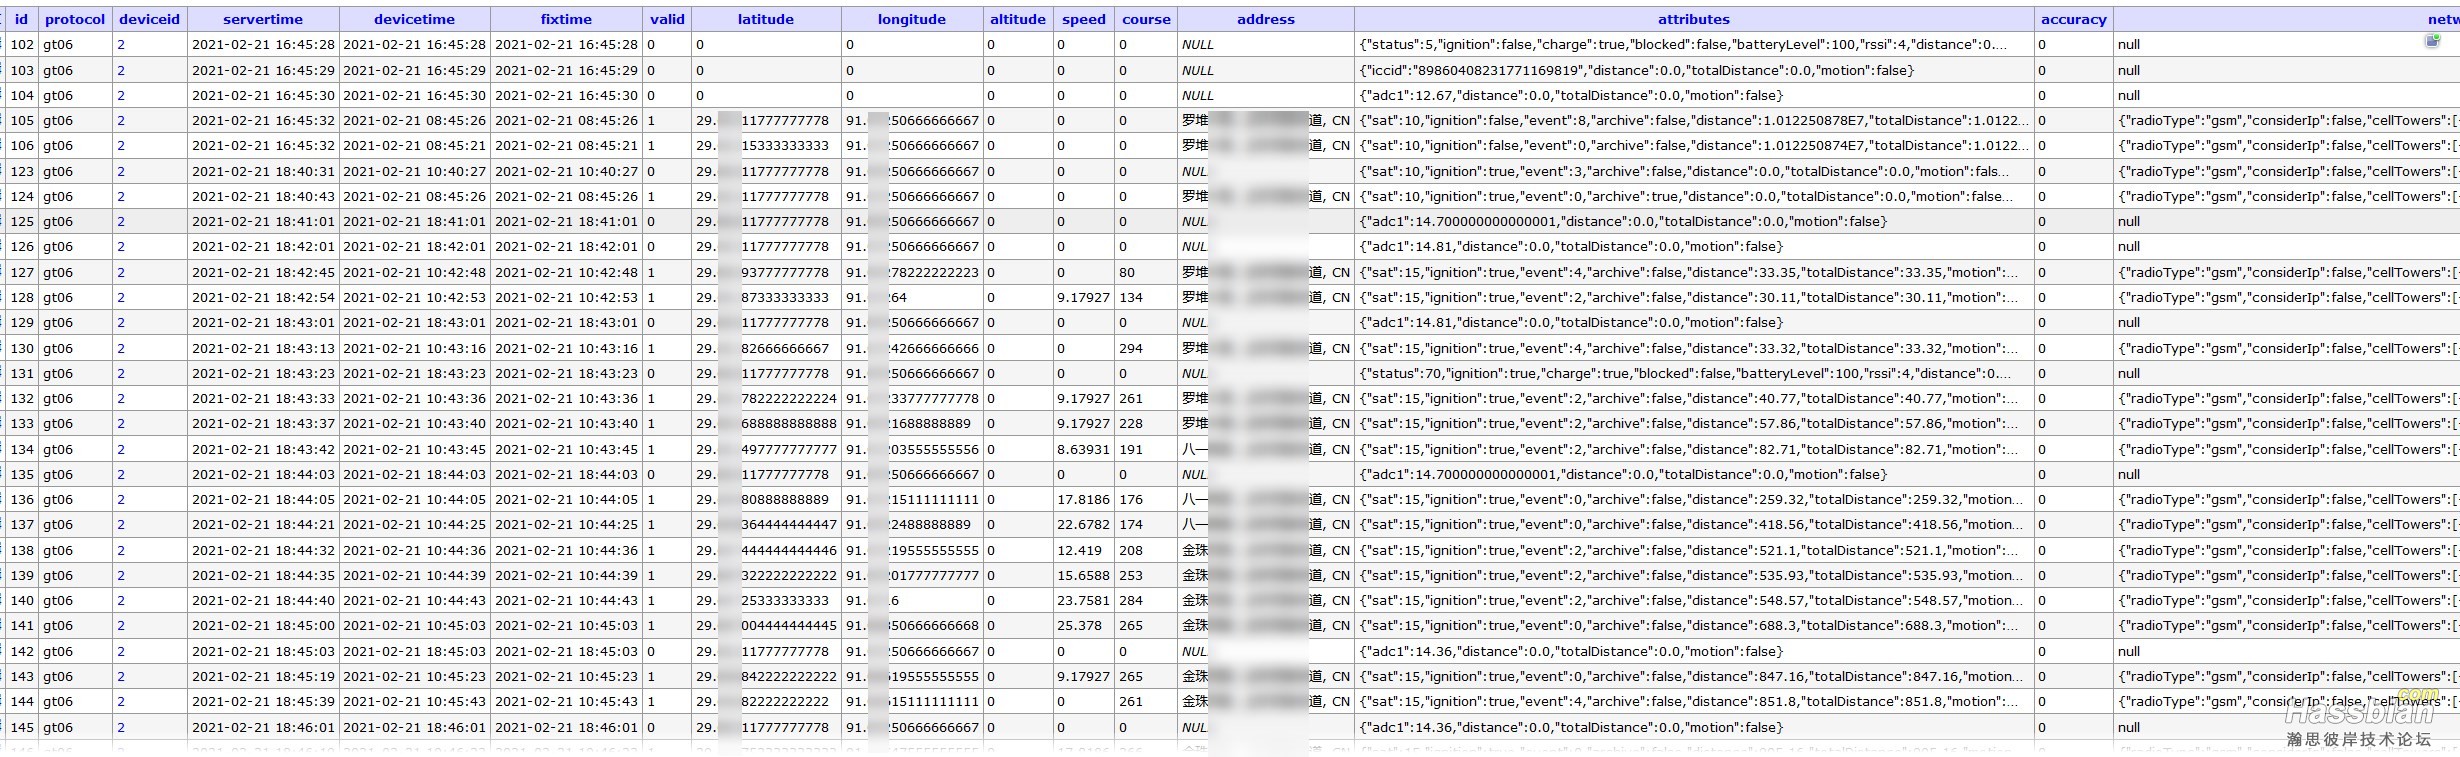2460x757 pixels.
Task: Sort by the speed column header
Action: [x=1084, y=19]
